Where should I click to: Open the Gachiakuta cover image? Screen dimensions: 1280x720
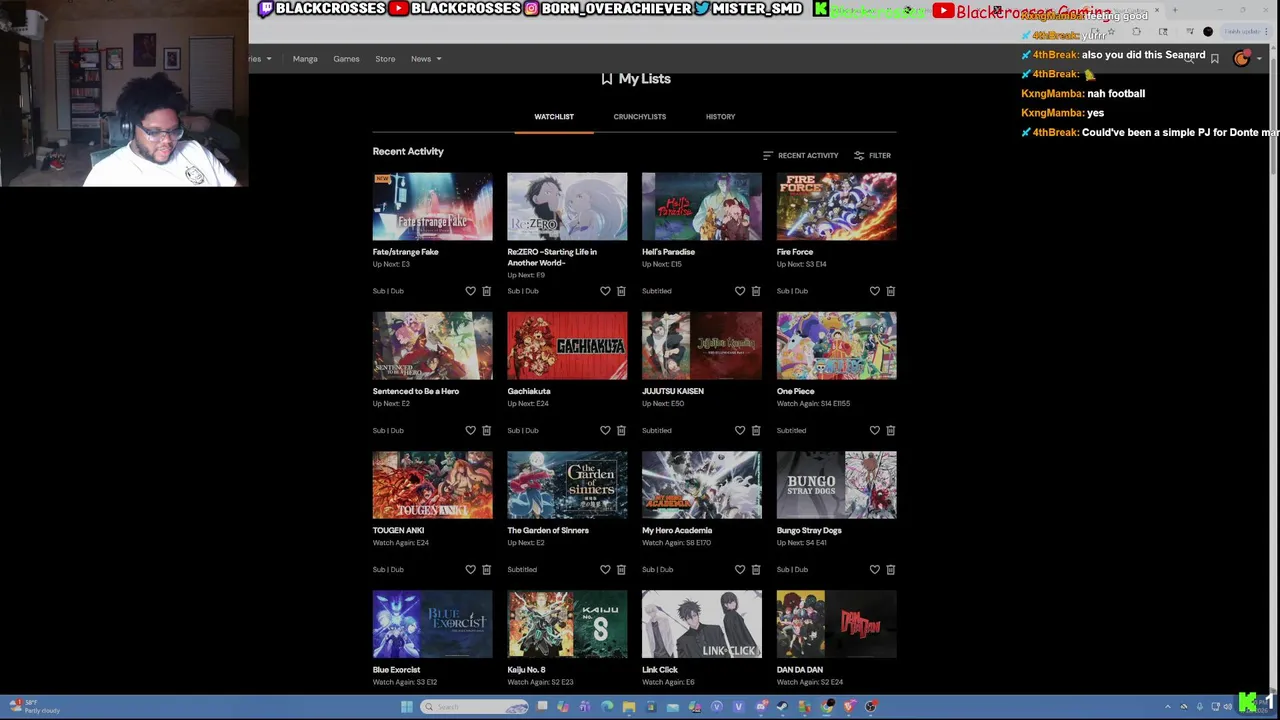click(x=567, y=345)
